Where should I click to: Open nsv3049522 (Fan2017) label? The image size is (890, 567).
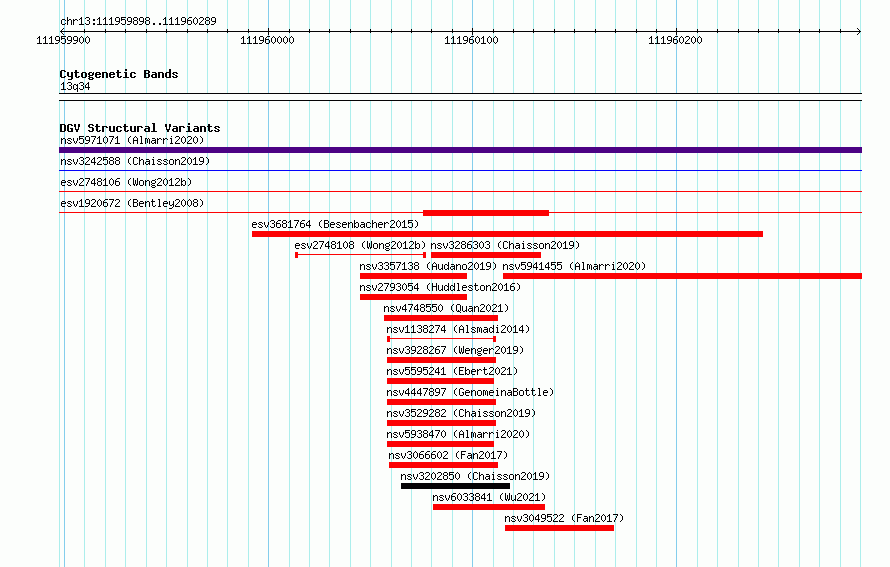point(564,518)
